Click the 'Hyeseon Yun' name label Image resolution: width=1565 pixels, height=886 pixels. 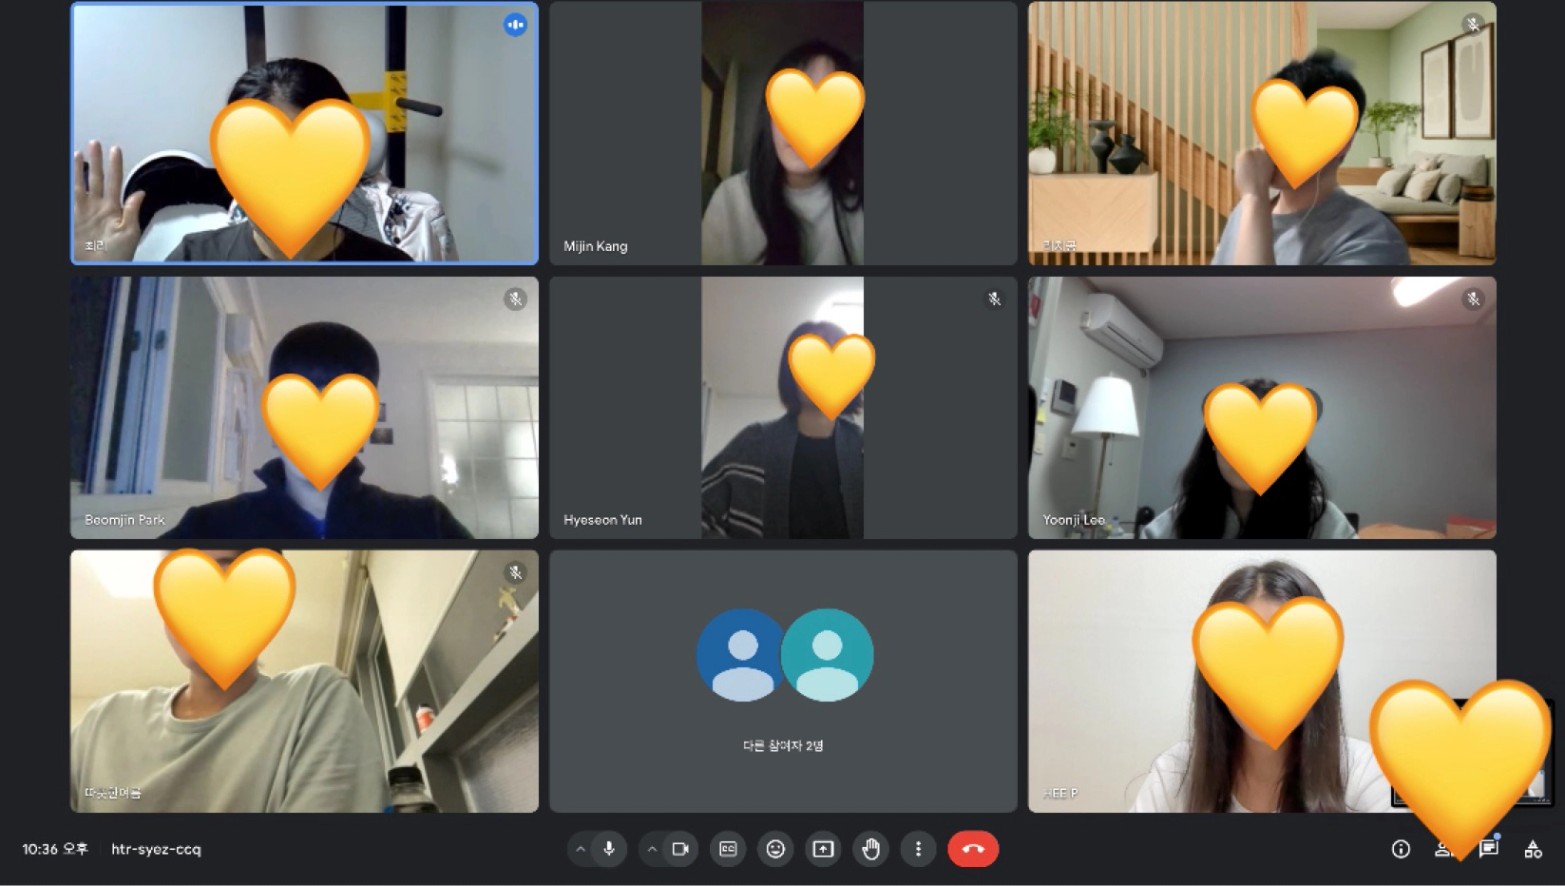point(602,520)
